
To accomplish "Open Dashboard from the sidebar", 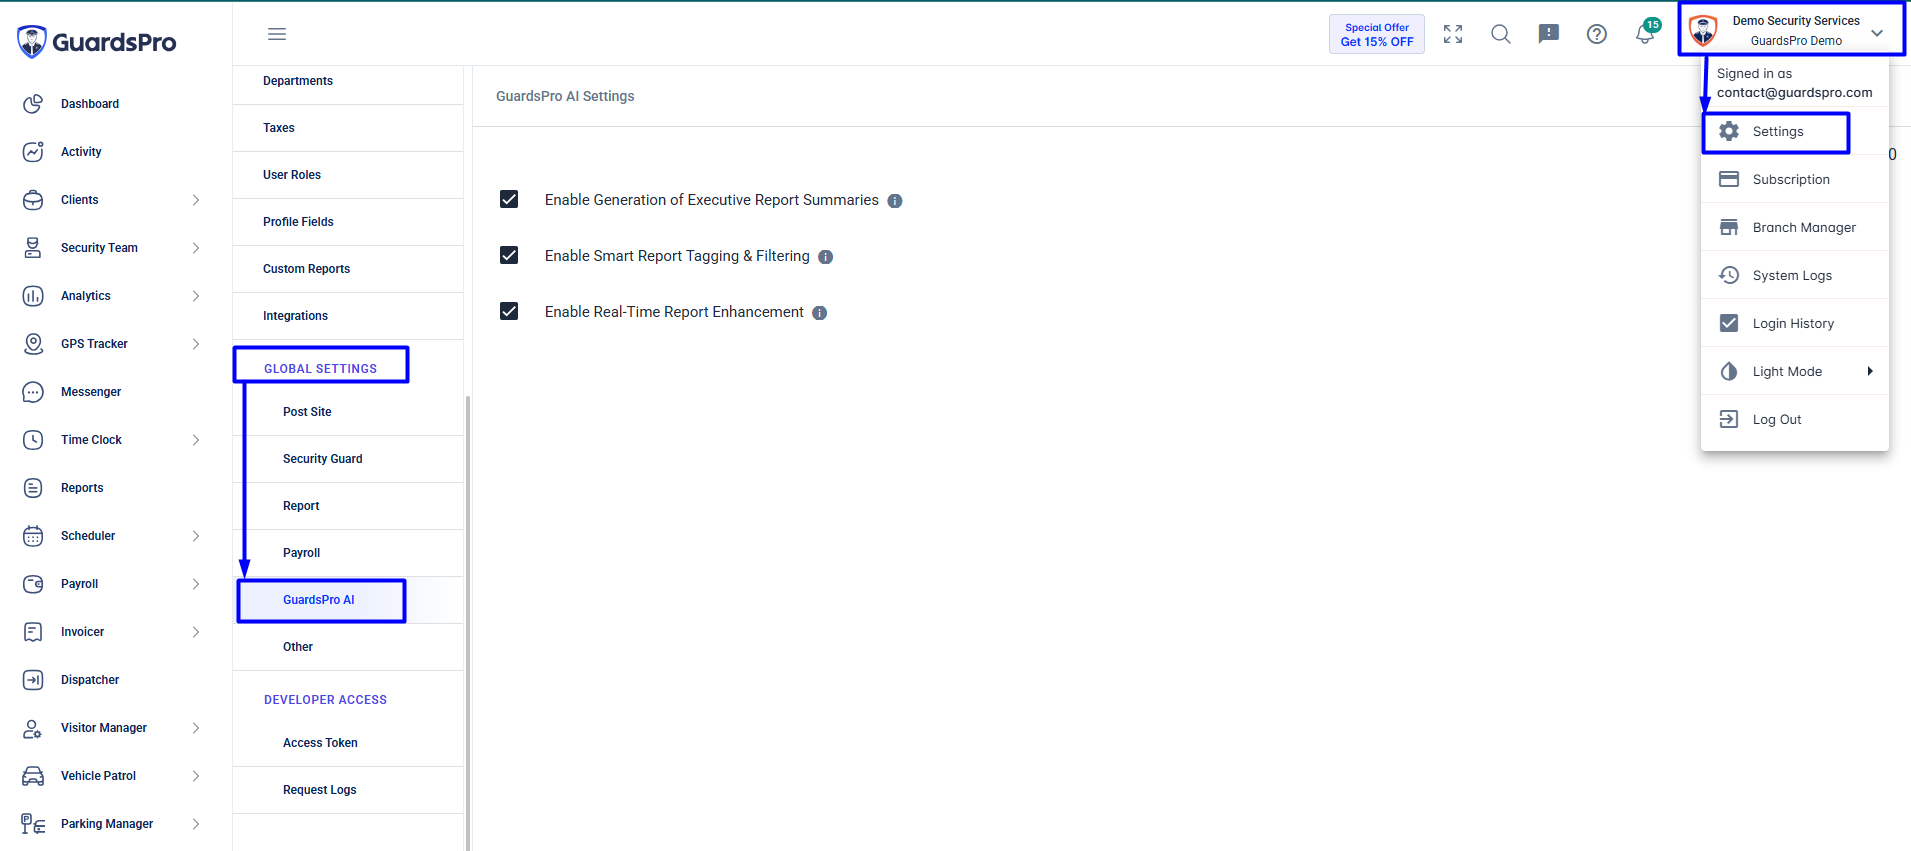I will pos(90,104).
